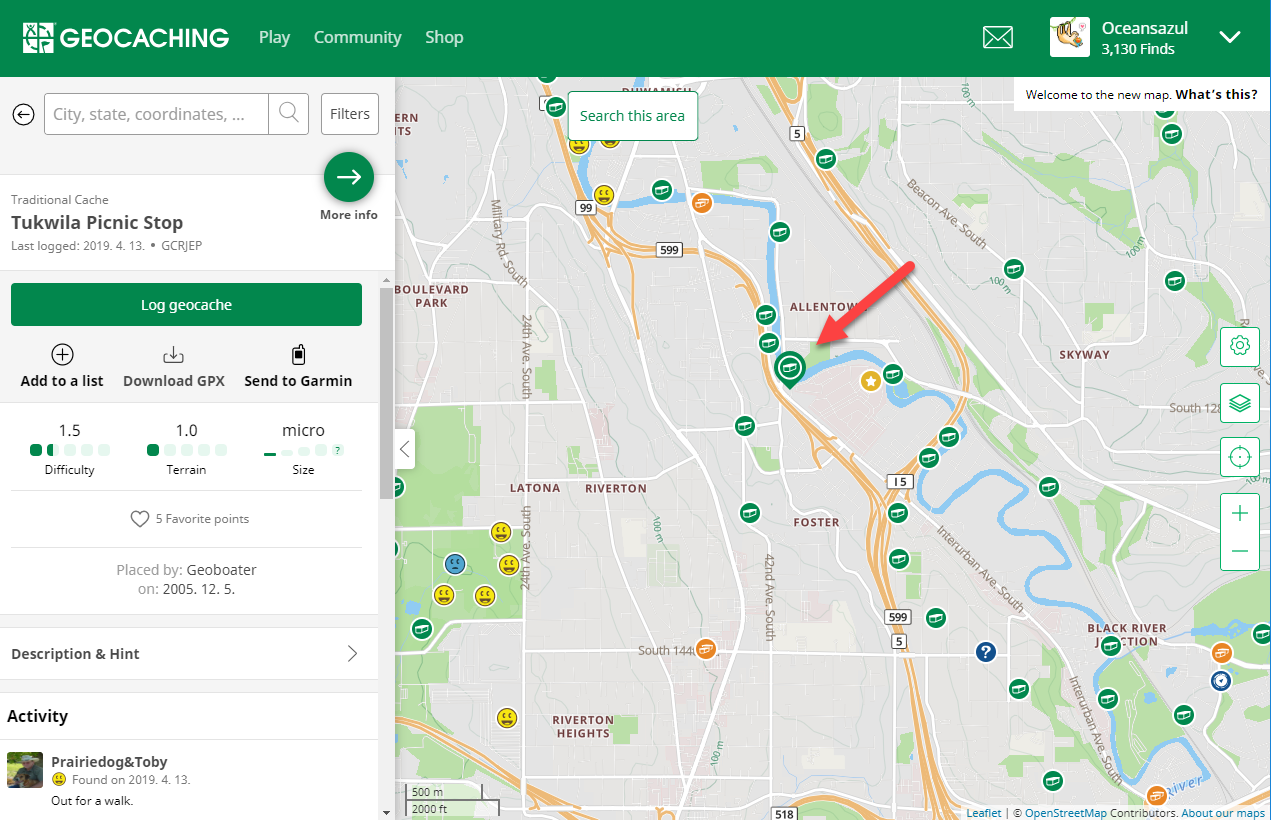Open the Community menu
This screenshot has height=820, width=1271.
point(357,37)
